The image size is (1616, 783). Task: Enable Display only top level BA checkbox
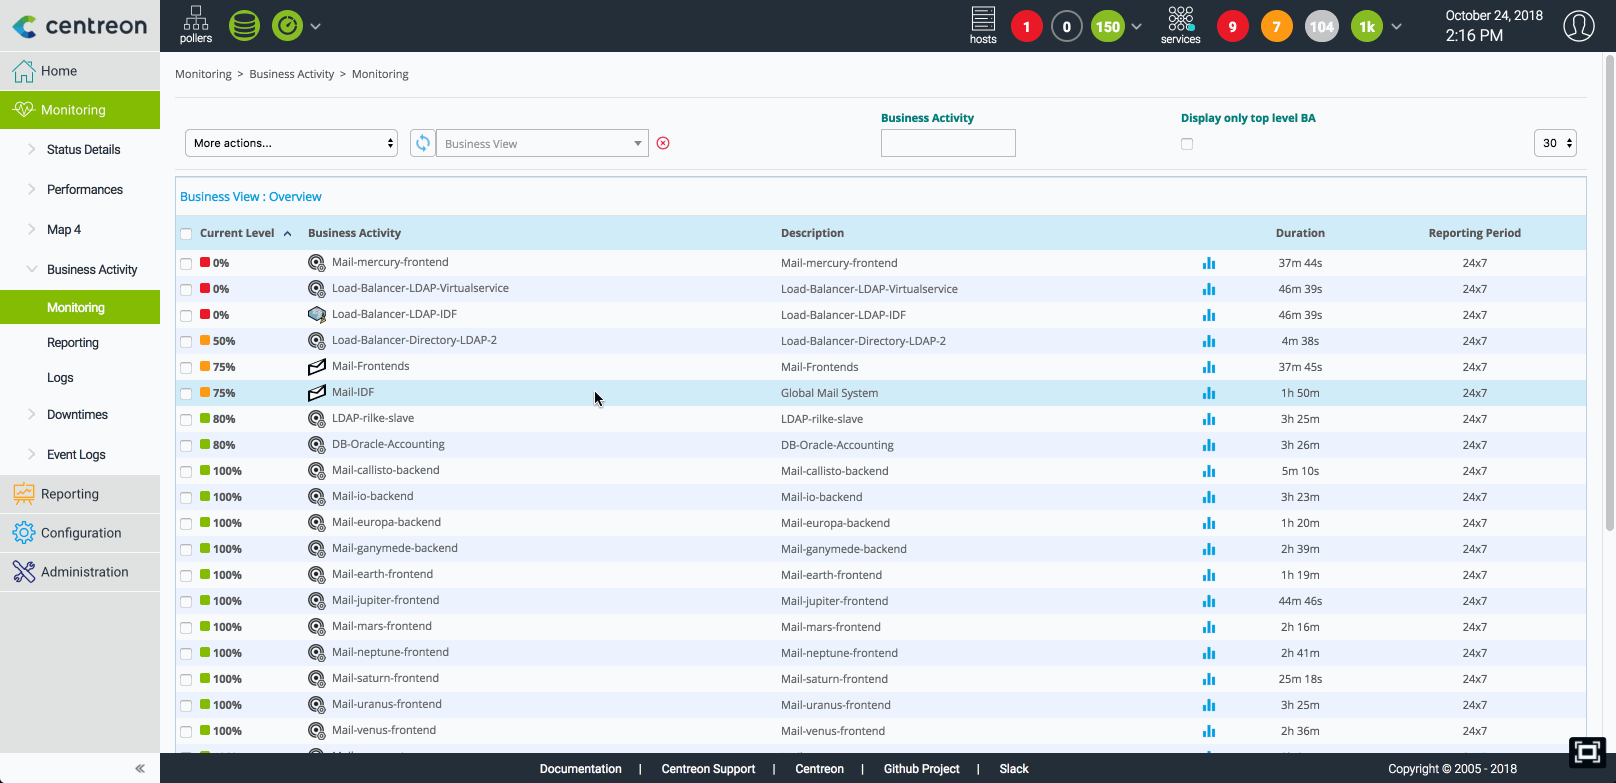point(1187,144)
